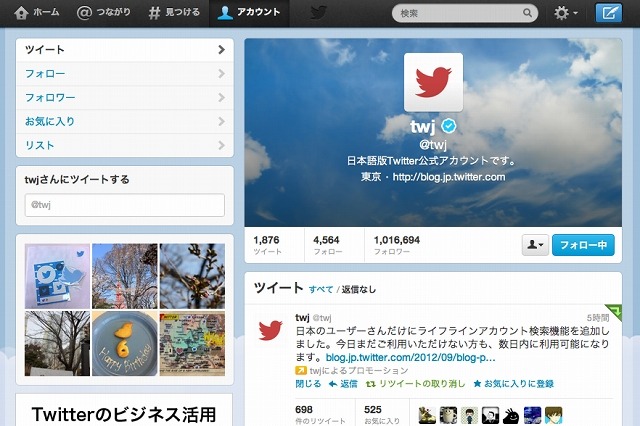Select the 返信なし (no replies) filter
The image size is (640, 426).
[x=358, y=289]
